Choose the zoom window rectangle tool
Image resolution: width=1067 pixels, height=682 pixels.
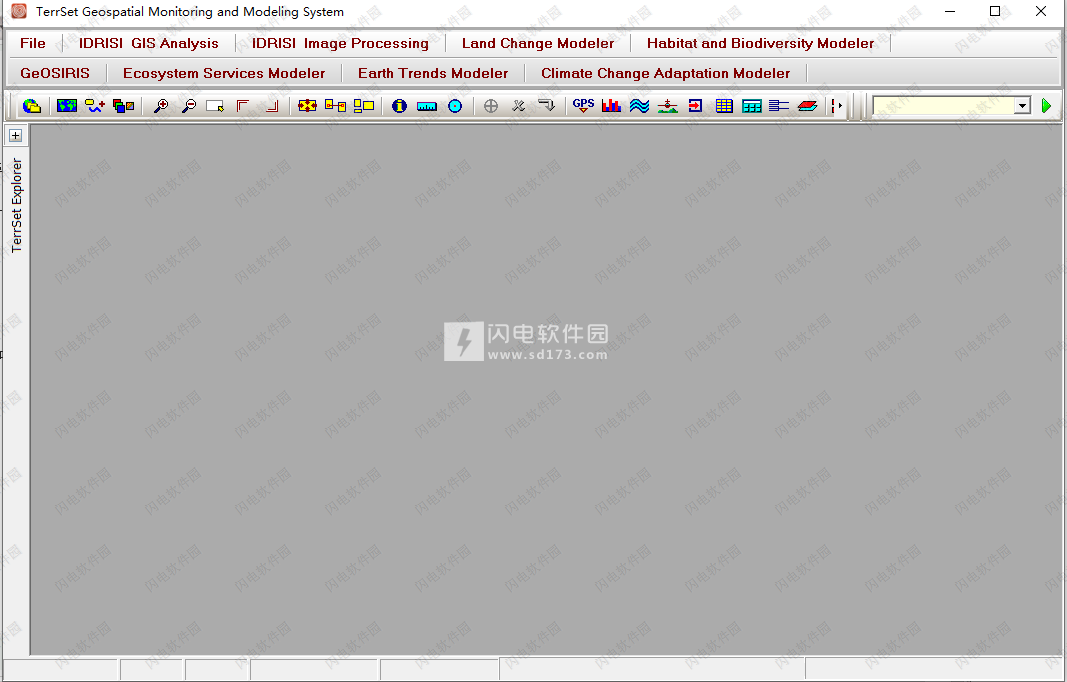[215, 105]
